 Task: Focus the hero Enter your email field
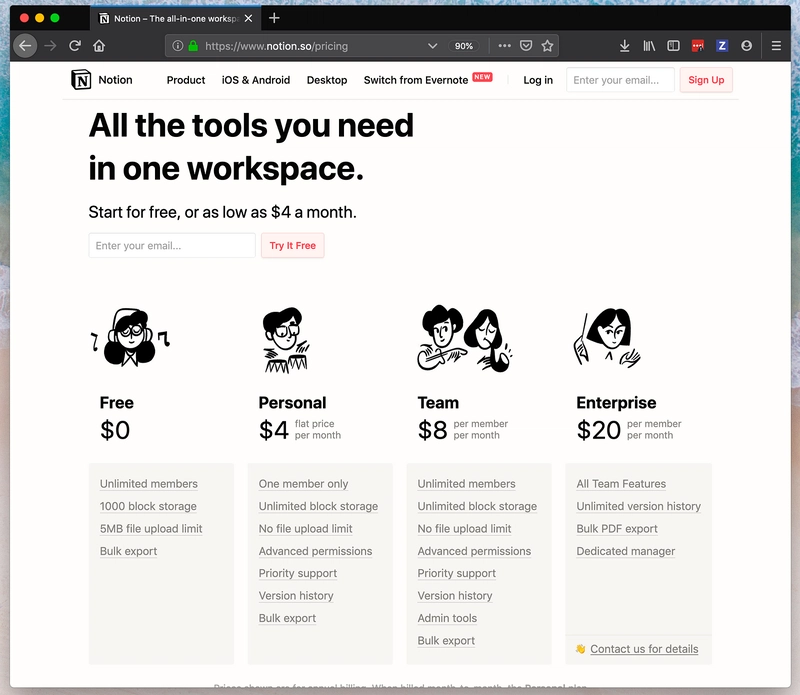coord(172,245)
